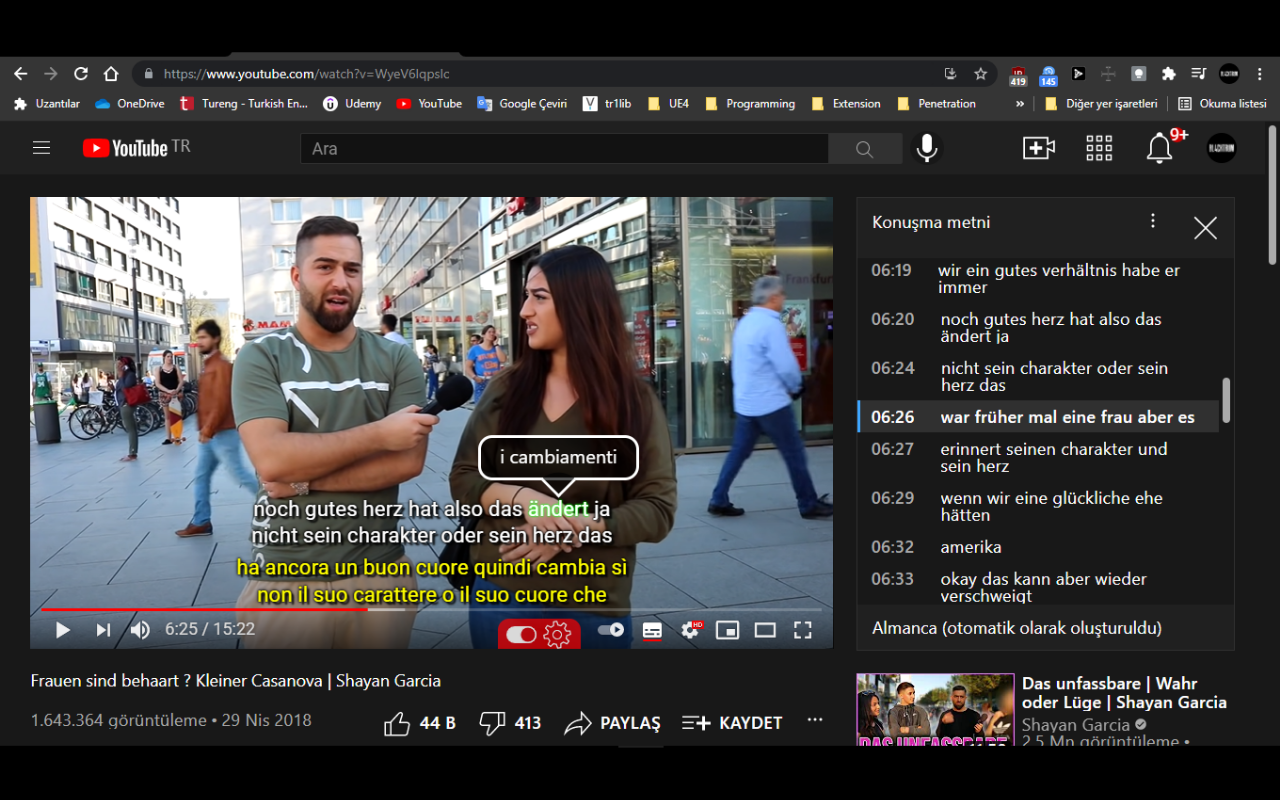
Task: Click the search magnifier button
Action: click(865, 149)
